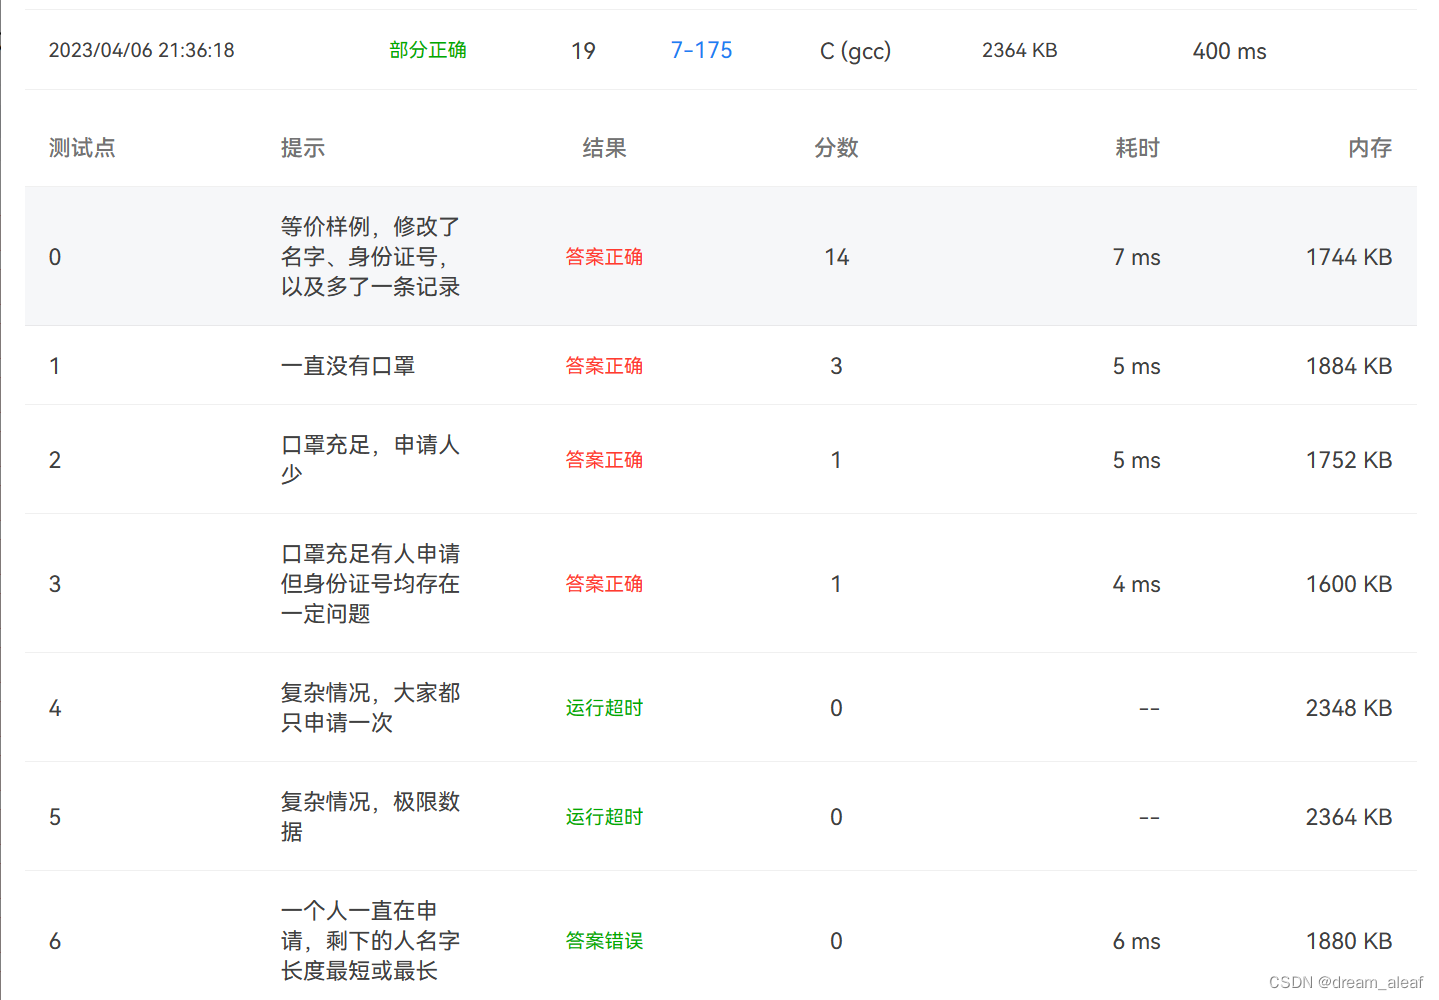This screenshot has height=1000, width=1439.
Task: Click the 结果 column header
Action: click(x=604, y=148)
